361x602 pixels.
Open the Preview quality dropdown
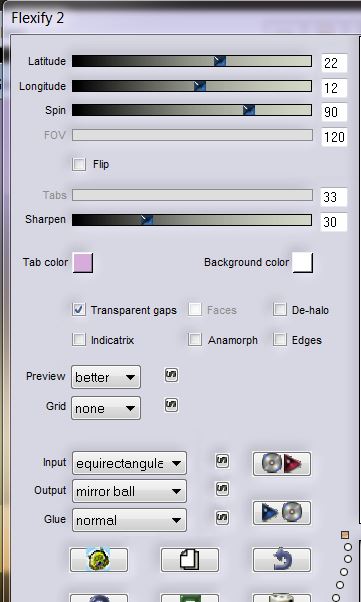pos(106,377)
